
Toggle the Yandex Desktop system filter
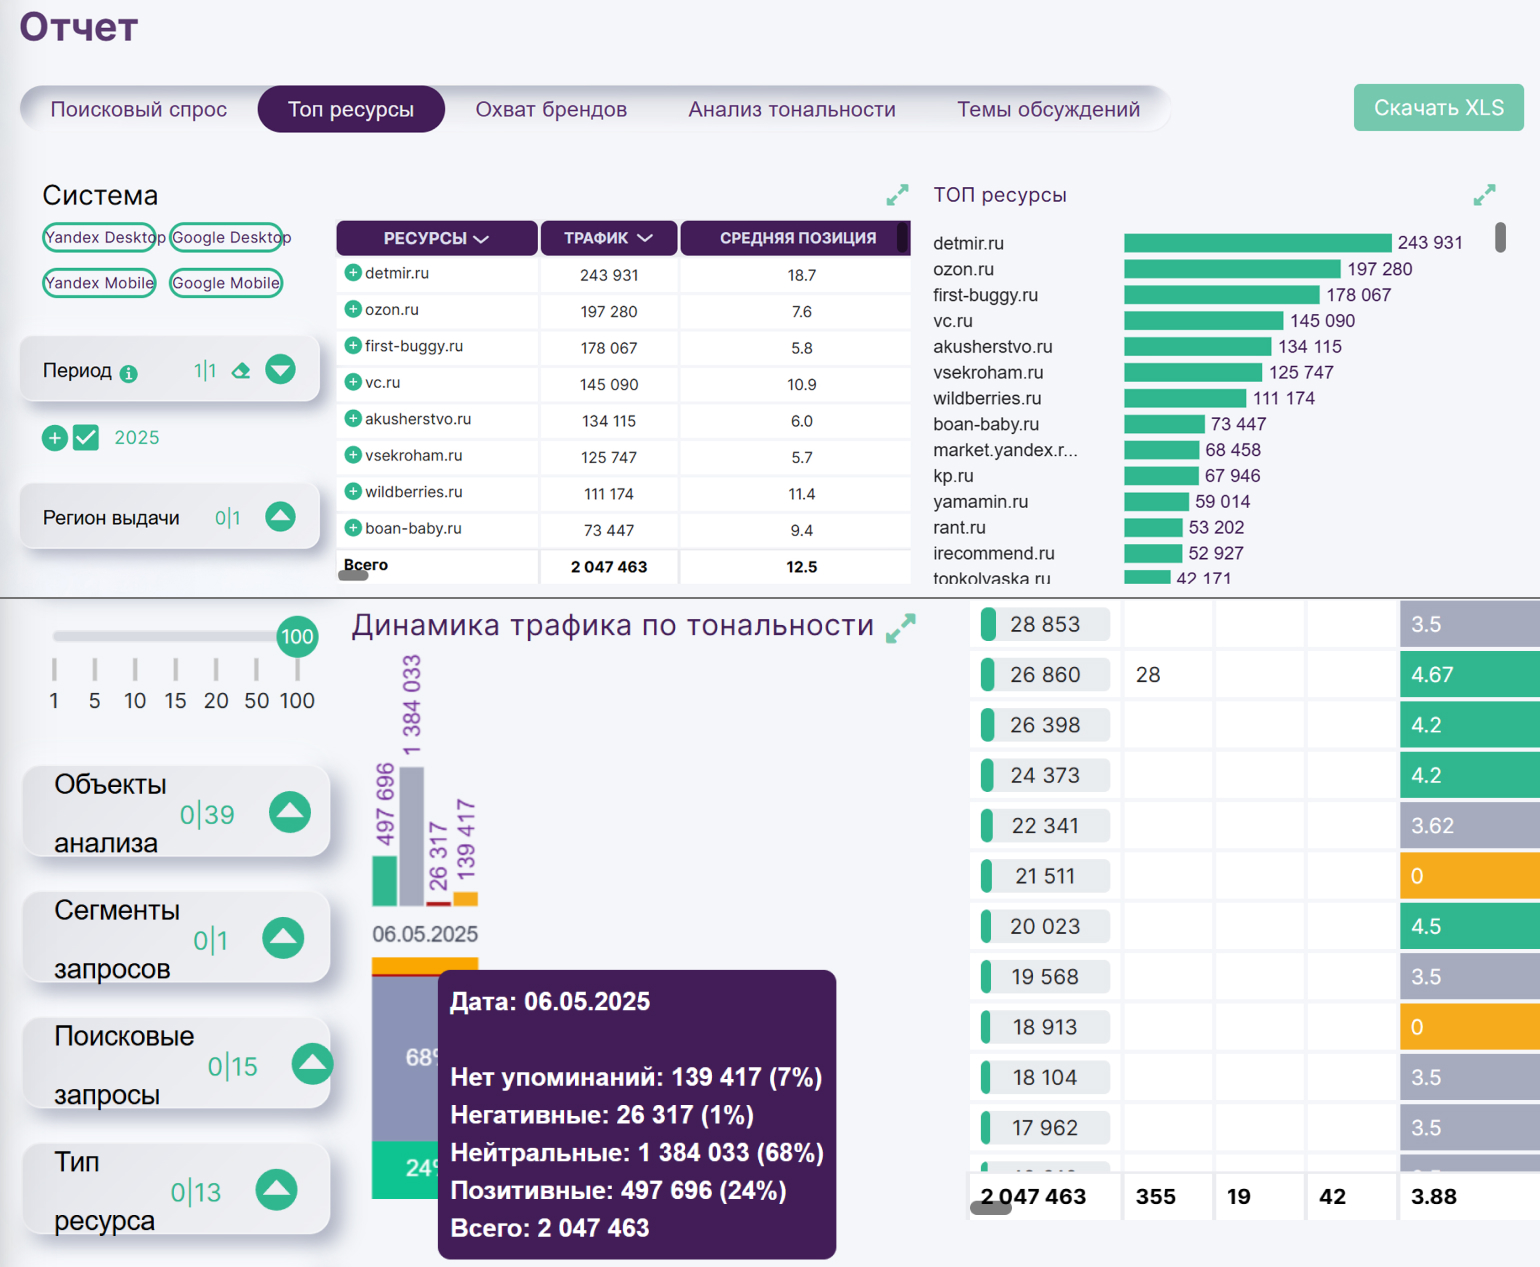pos(99,237)
